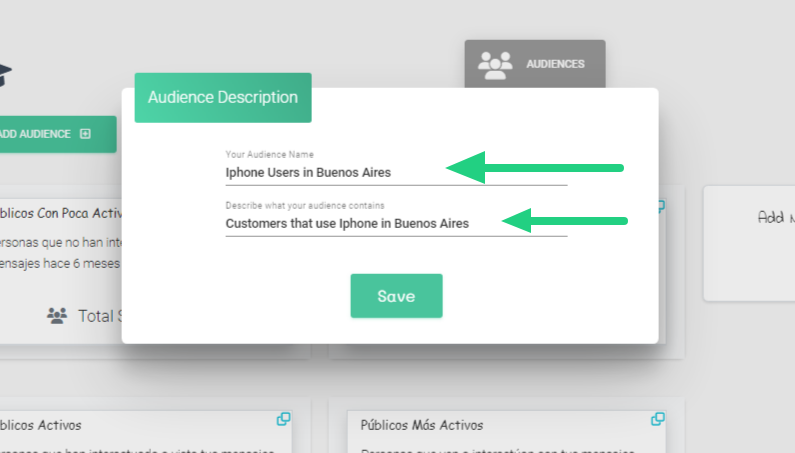Open the Audiences tab

click(535, 64)
